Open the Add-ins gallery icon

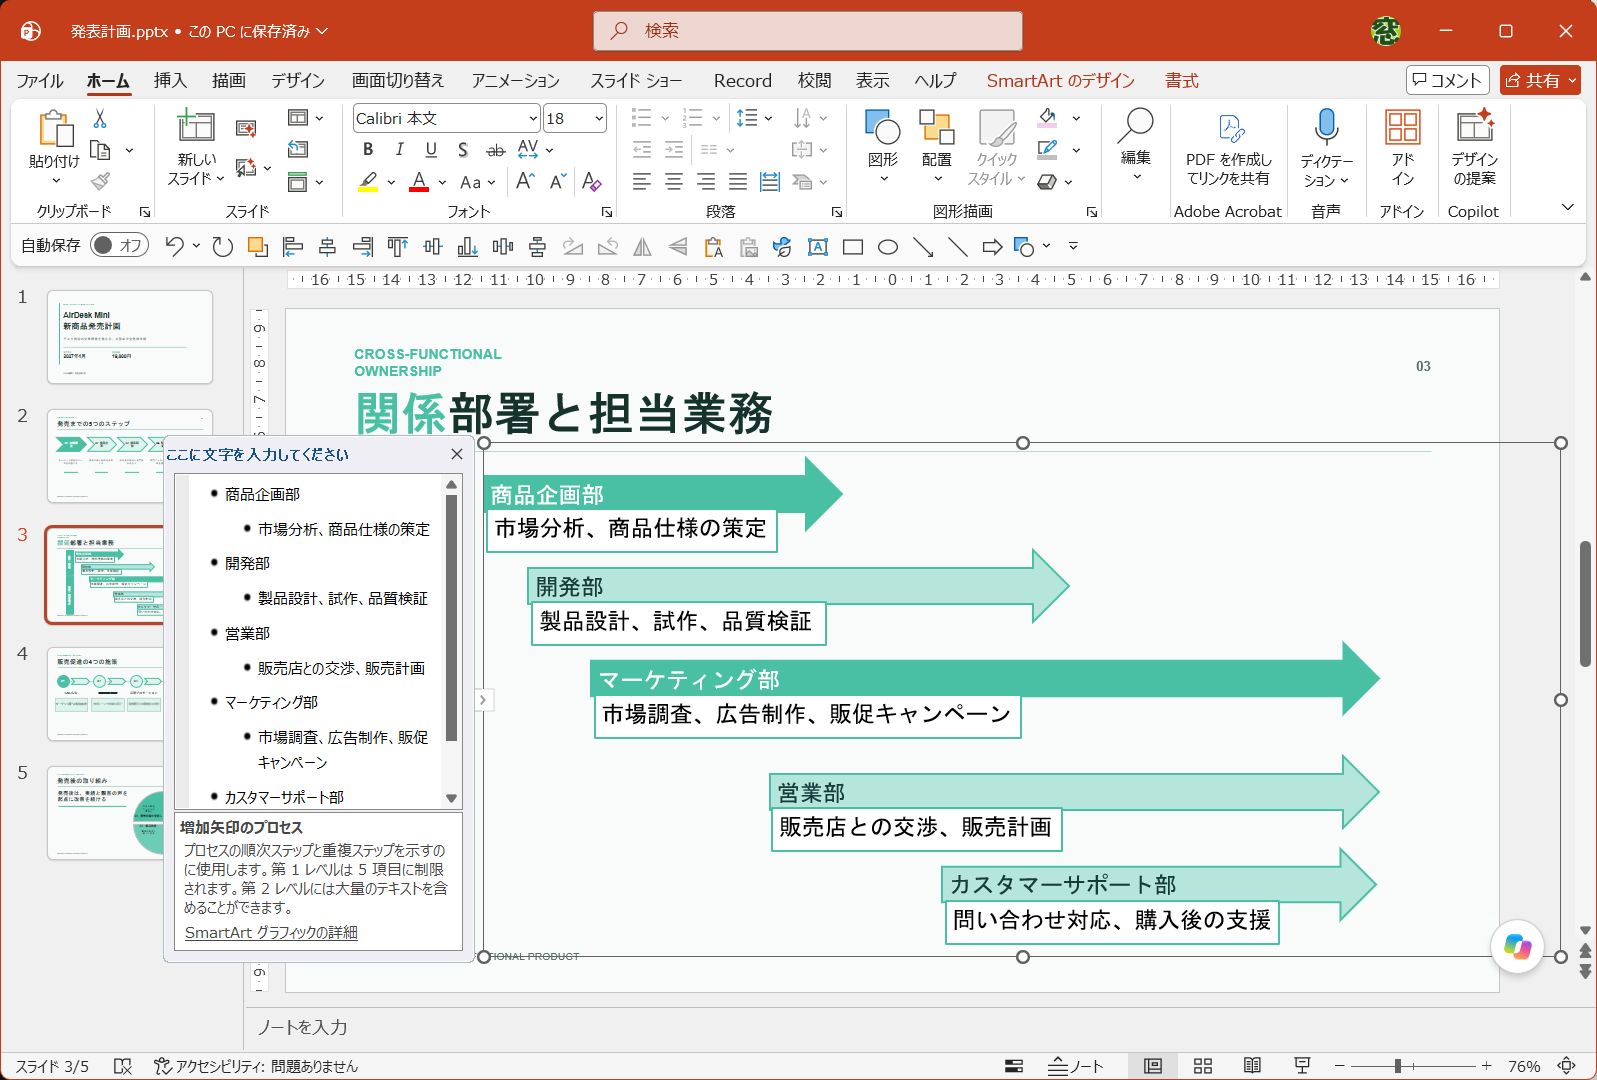(1402, 148)
